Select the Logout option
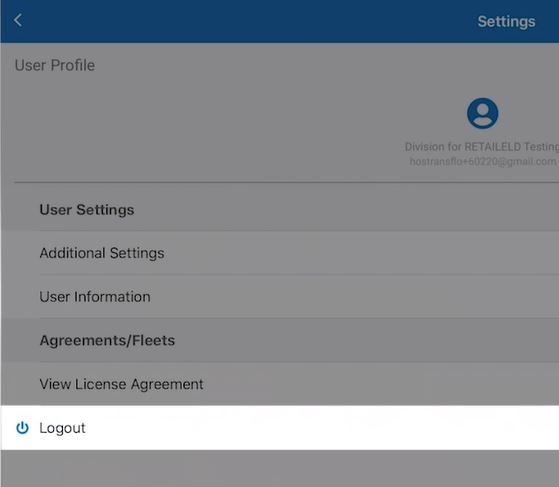This screenshot has width=559, height=487. [280, 427]
